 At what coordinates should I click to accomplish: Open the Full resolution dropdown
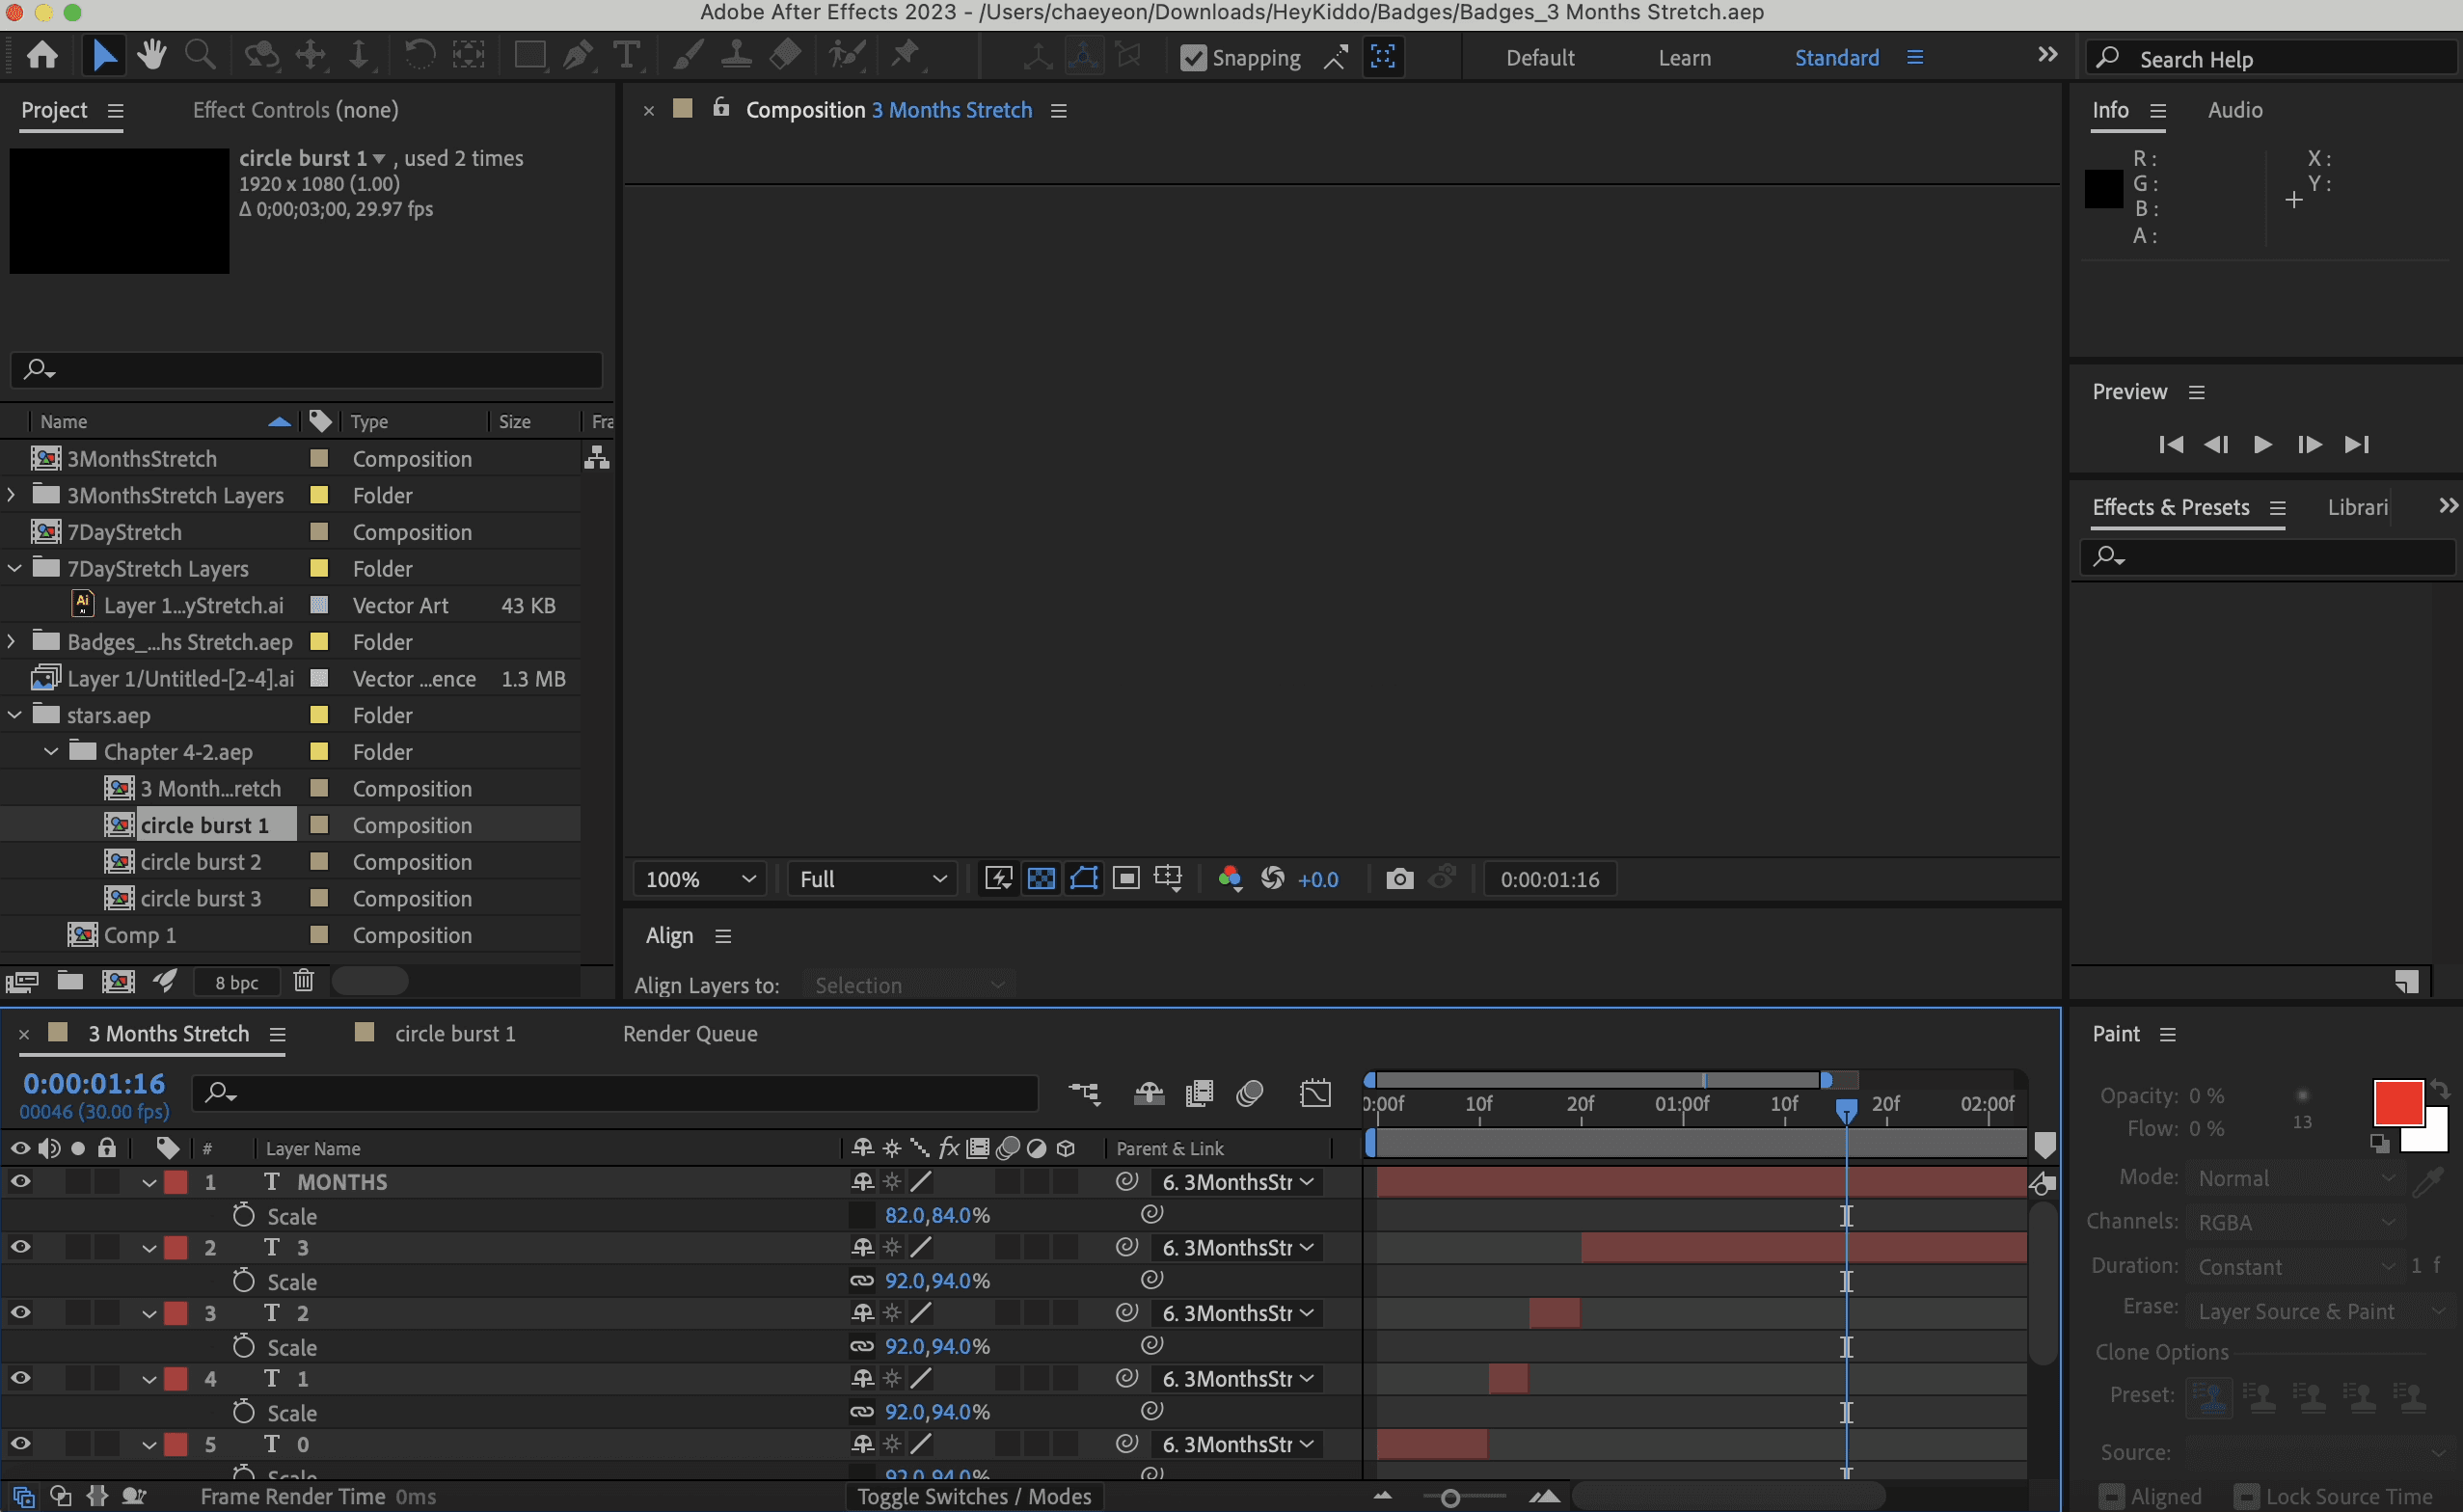tap(872, 879)
